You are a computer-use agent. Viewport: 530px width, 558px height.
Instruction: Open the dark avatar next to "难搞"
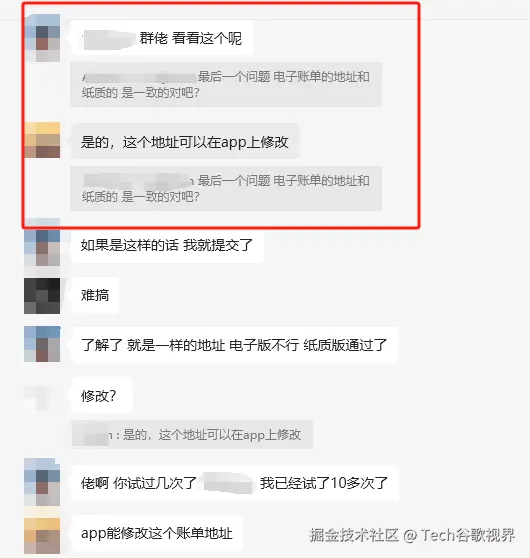pos(42,296)
